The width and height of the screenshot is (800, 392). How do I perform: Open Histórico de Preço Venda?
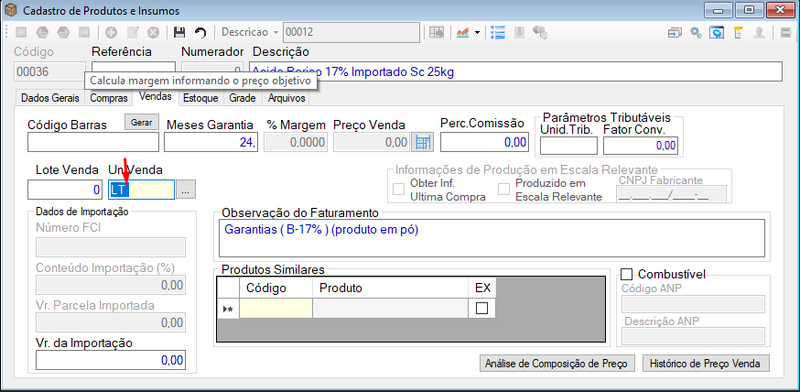[706, 363]
